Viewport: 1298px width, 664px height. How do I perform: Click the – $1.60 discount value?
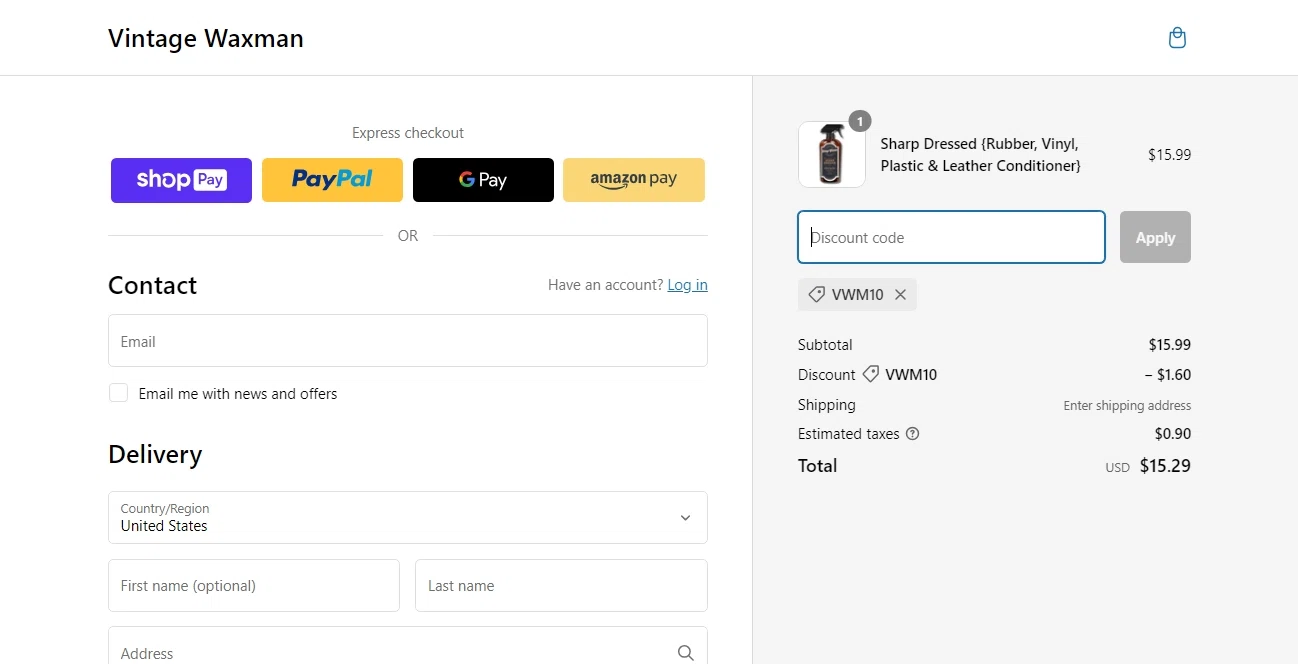[x=1168, y=375]
